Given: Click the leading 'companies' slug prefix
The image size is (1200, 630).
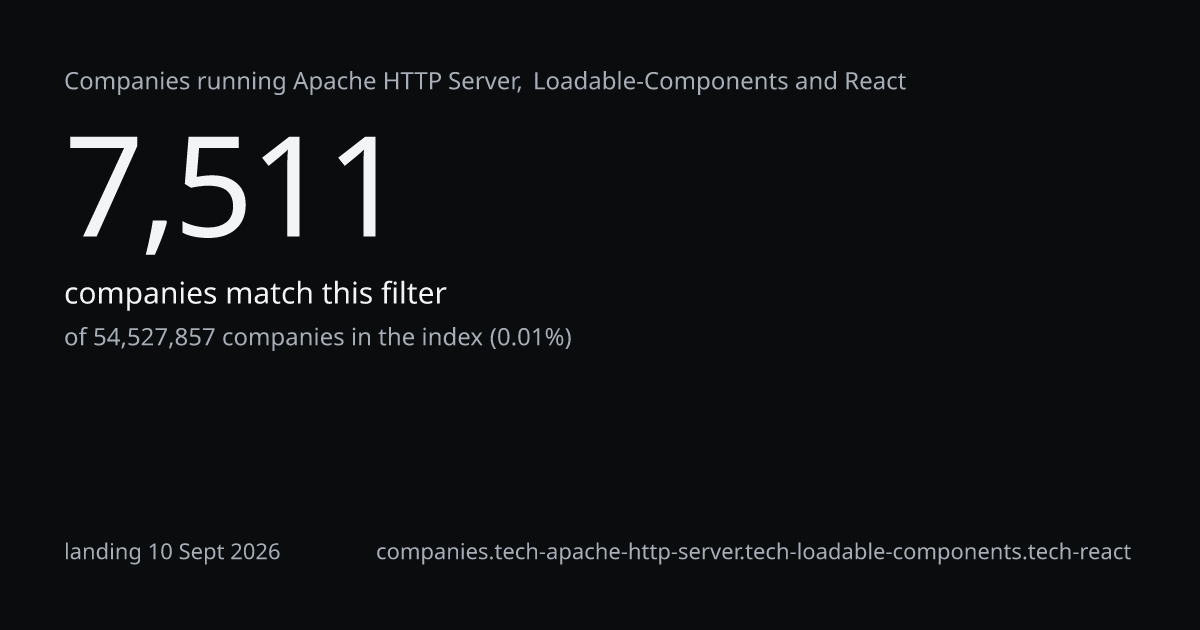Looking at the screenshot, I should 433,552.
